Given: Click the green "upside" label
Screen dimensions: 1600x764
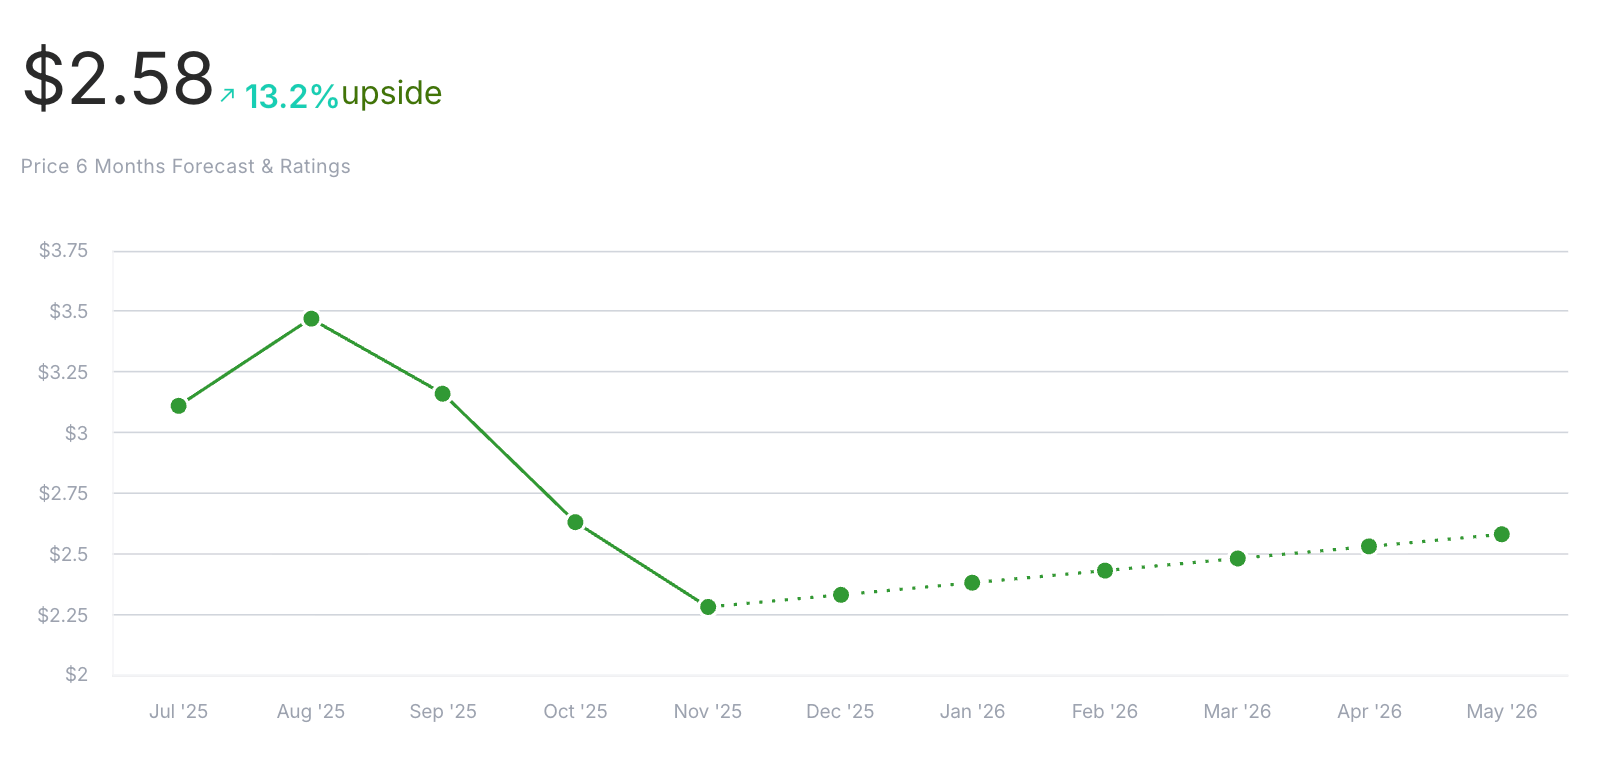Looking at the screenshot, I should click(391, 93).
